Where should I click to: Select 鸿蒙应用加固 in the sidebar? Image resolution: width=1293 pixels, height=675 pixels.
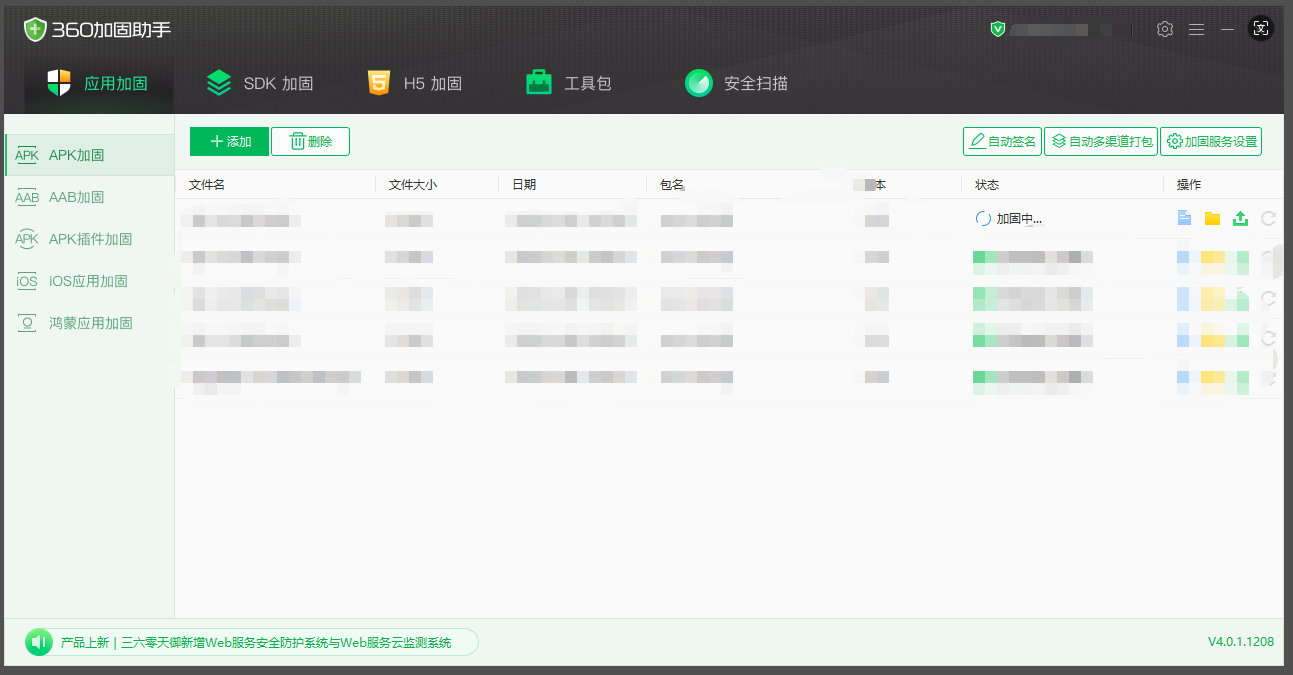tap(90, 323)
